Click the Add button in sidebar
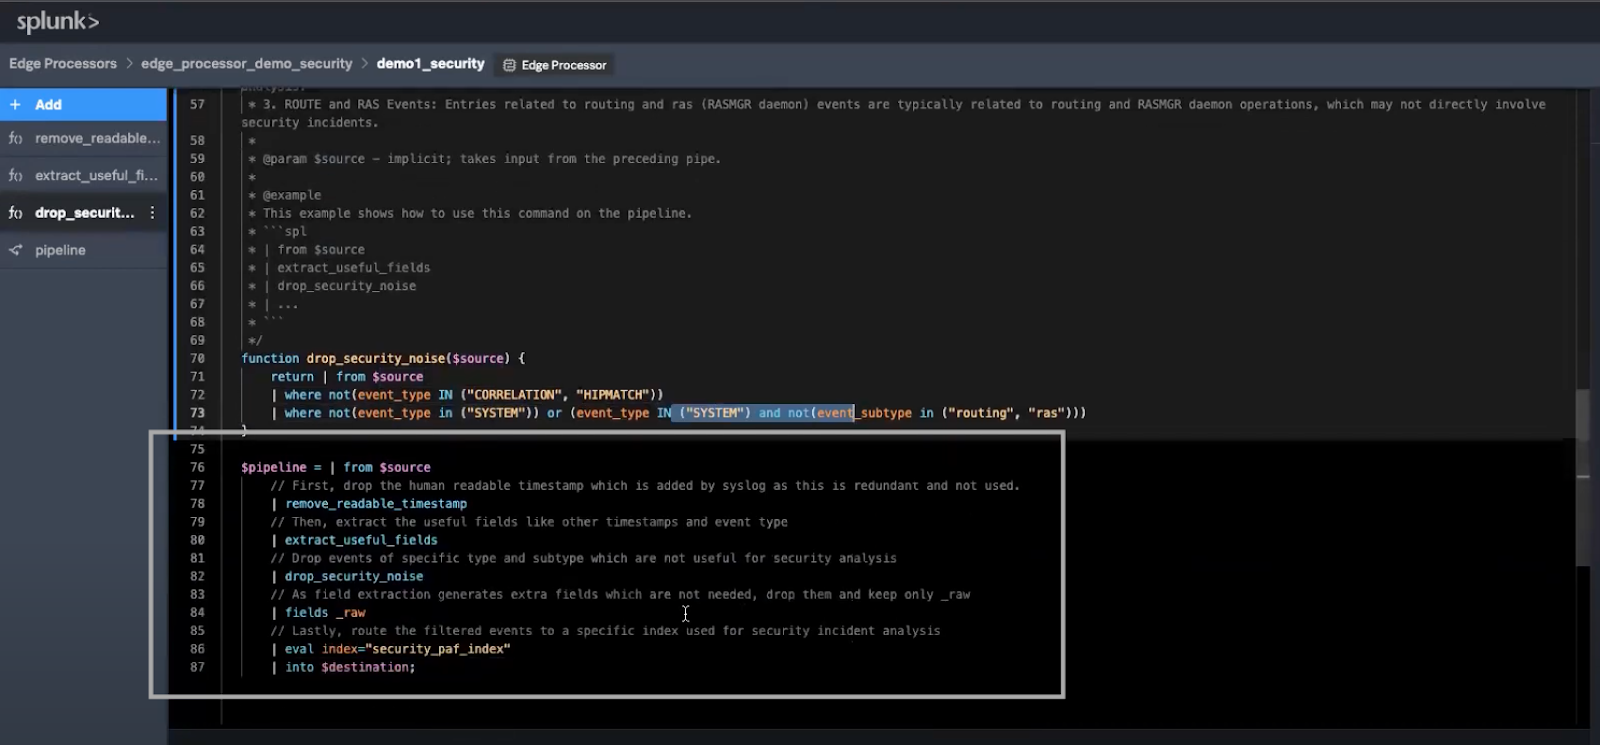The width and height of the screenshot is (1600, 745). click(83, 104)
